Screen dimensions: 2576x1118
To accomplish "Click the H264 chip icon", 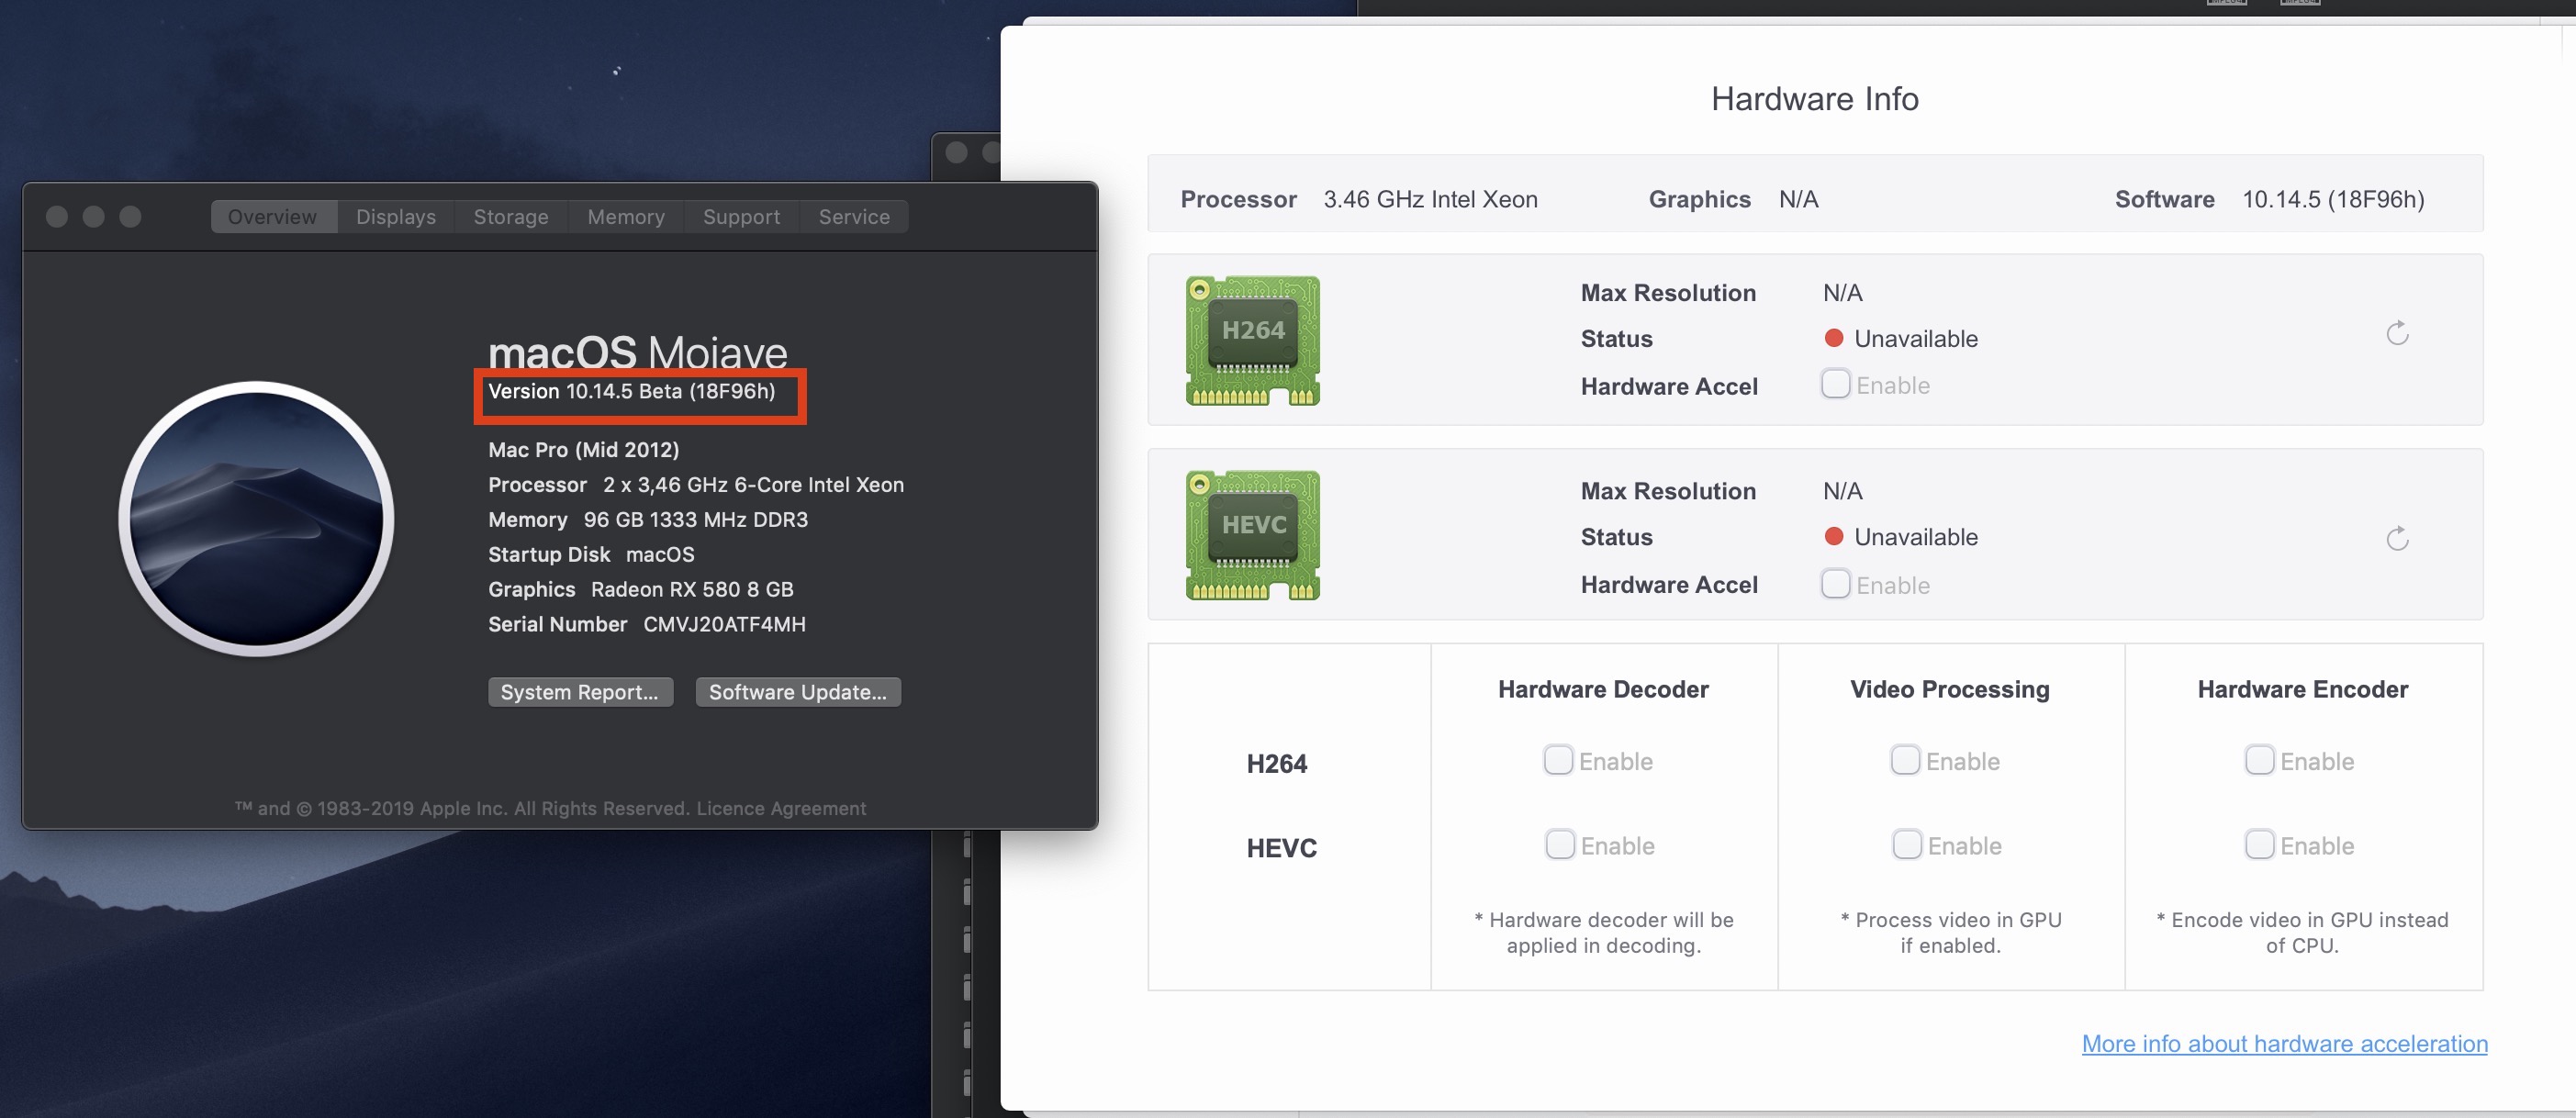I will (1252, 340).
